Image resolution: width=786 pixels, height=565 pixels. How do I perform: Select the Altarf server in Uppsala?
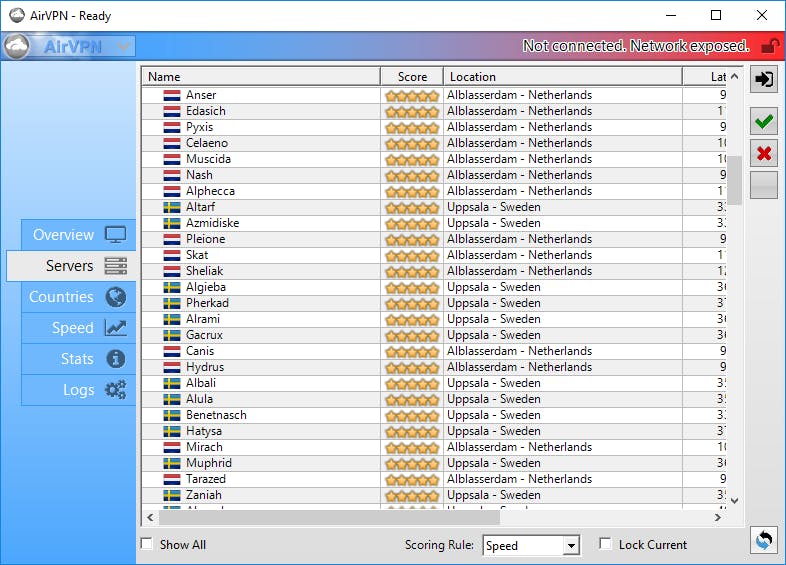[x=434, y=207]
